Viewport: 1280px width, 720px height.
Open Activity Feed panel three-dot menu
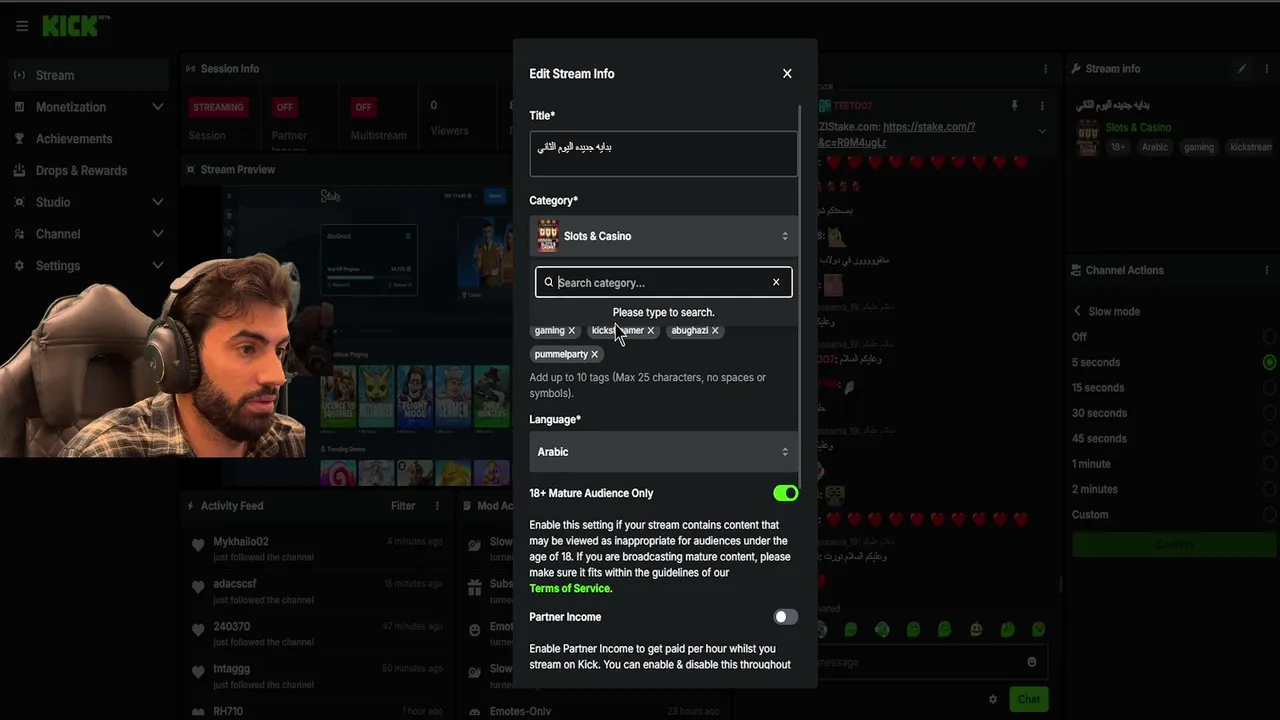point(437,506)
